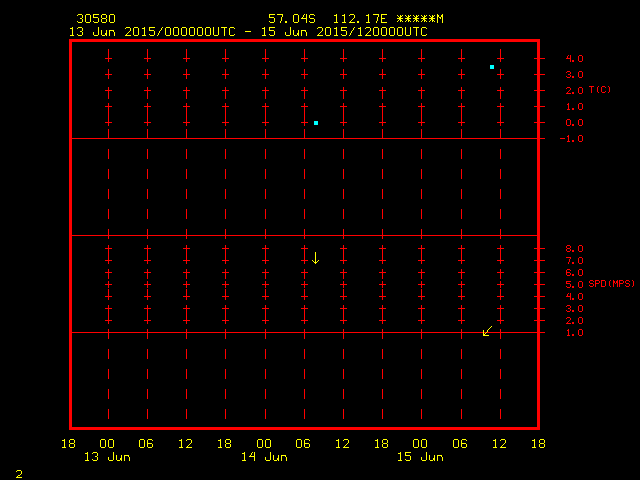
Task: Click the 00 hour label above 15 Jun
Action: pyautogui.click(x=420, y=444)
